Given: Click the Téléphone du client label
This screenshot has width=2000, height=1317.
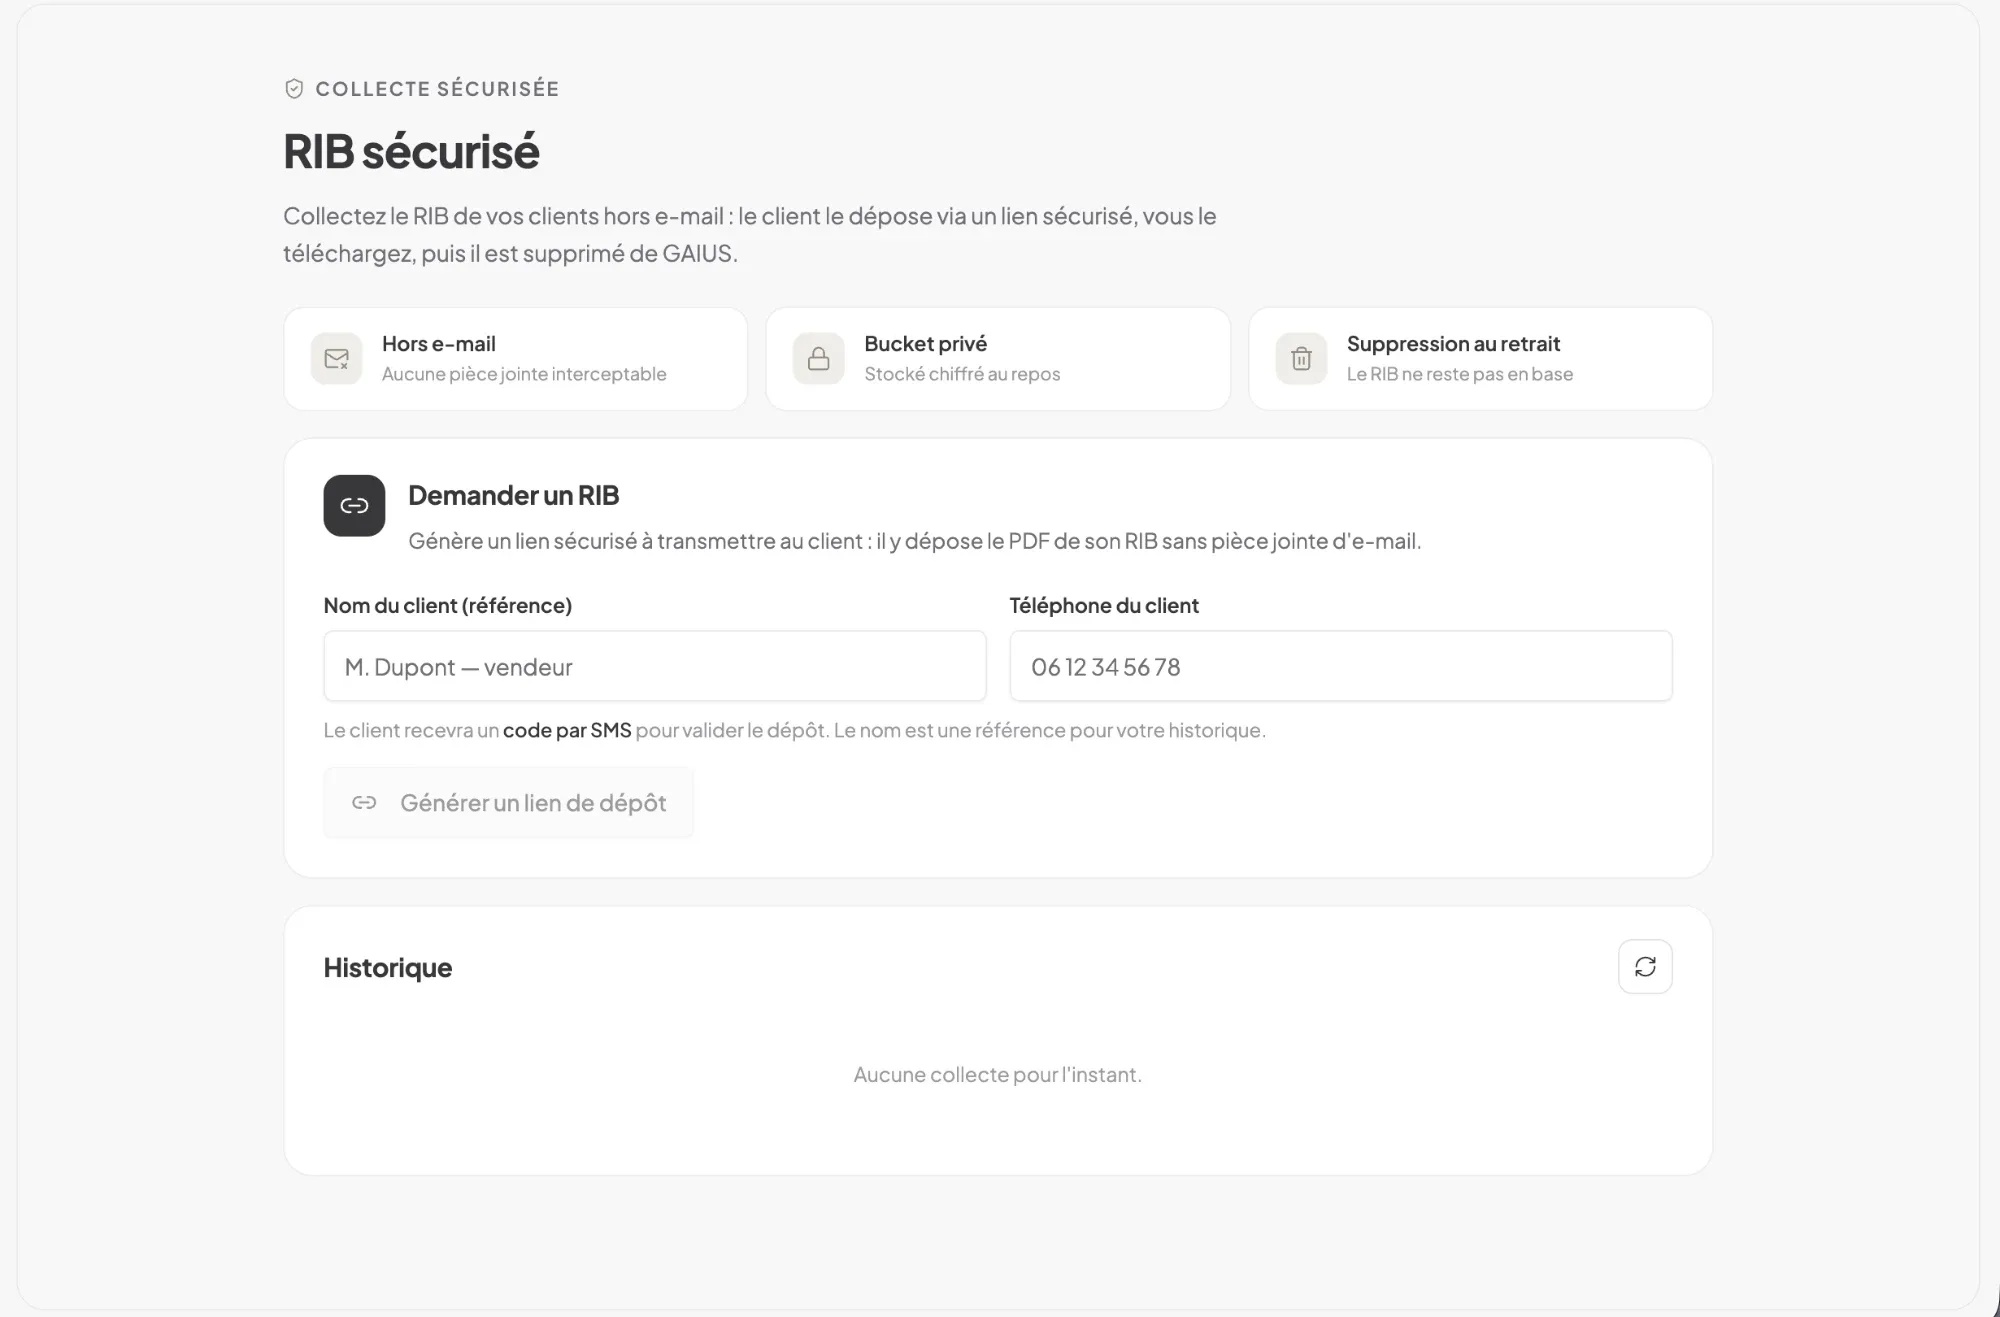Looking at the screenshot, I should pyautogui.click(x=1104, y=606).
